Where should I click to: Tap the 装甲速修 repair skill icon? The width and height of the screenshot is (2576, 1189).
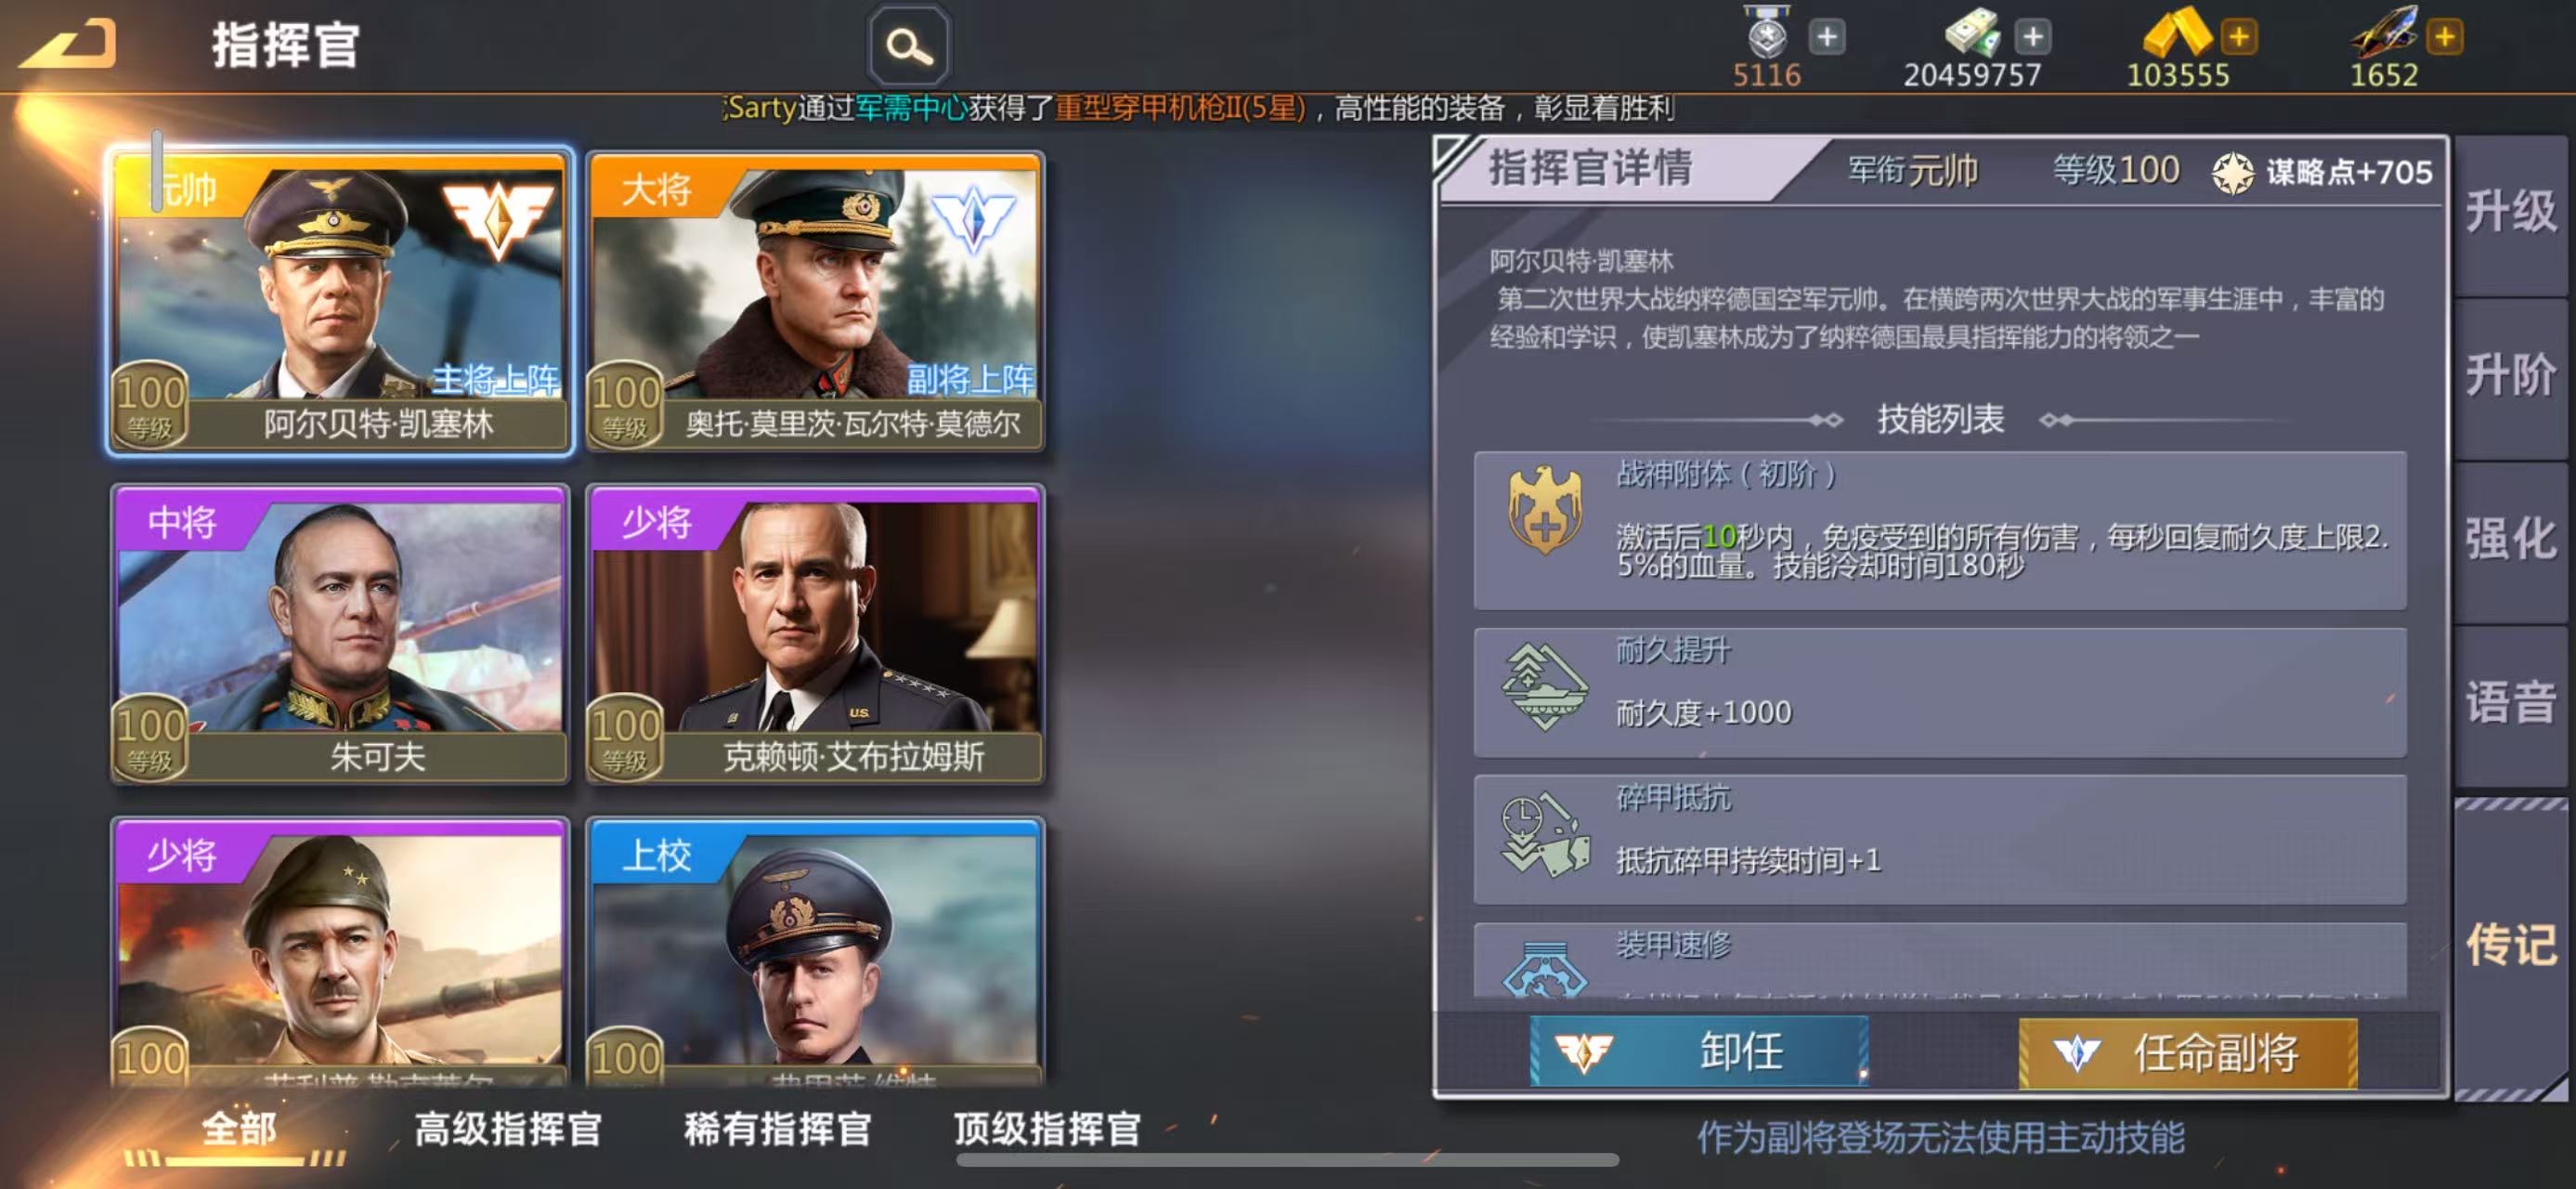pos(1544,969)
